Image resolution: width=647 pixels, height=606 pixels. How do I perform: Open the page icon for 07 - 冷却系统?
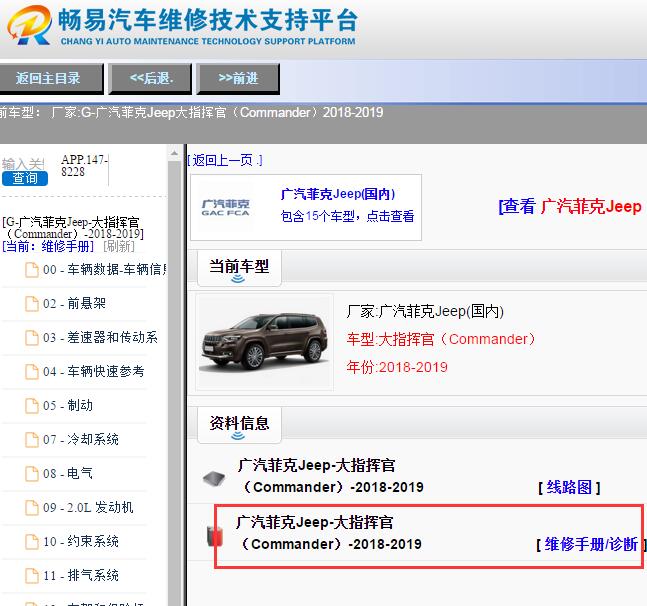click(x=32, y=439)
